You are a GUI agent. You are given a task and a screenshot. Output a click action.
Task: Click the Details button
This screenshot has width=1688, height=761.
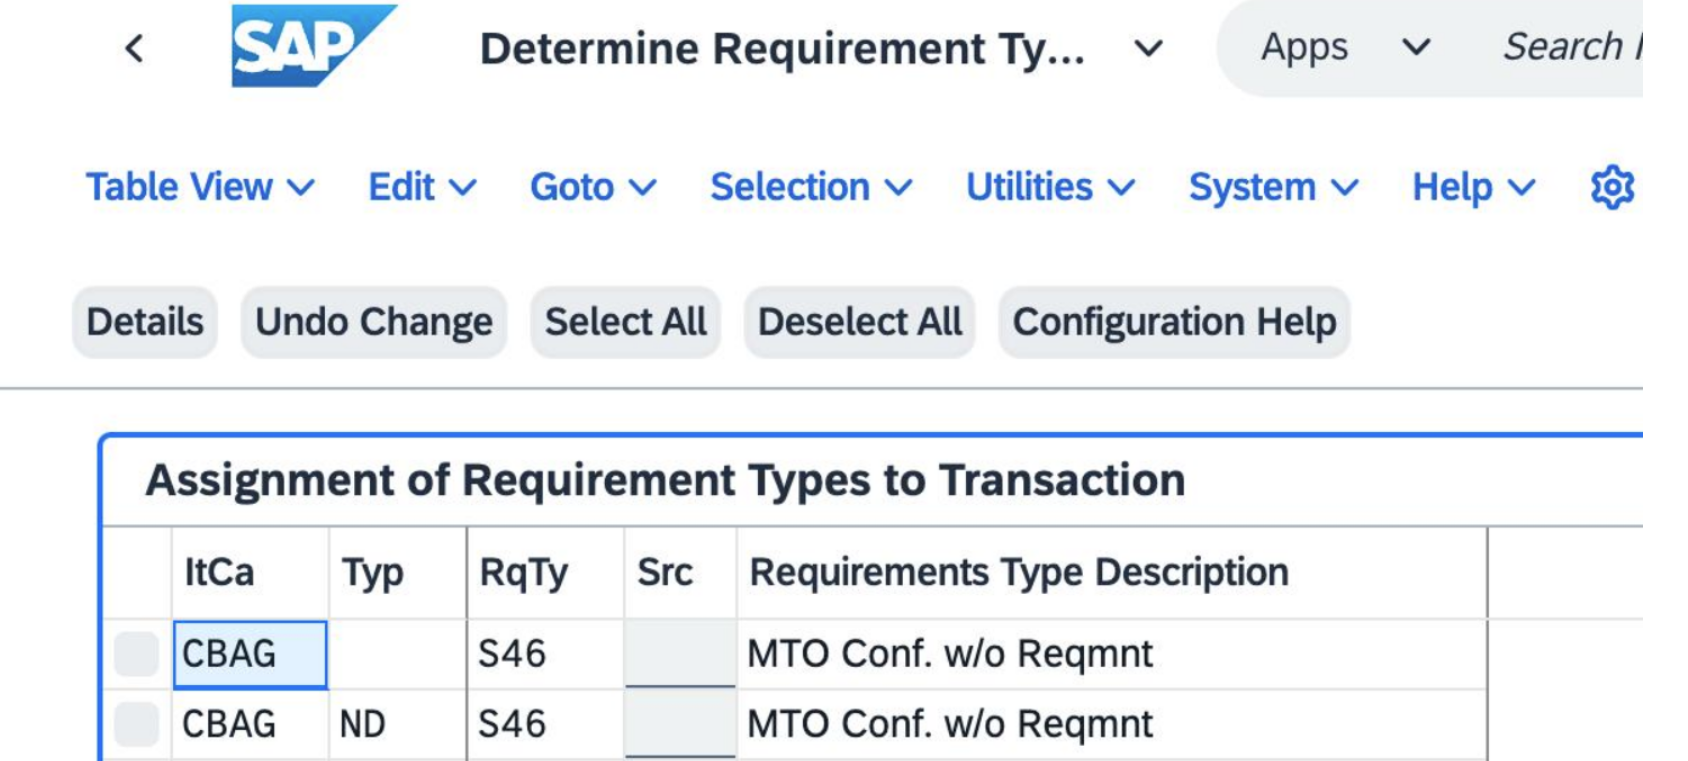click(145, 322)
